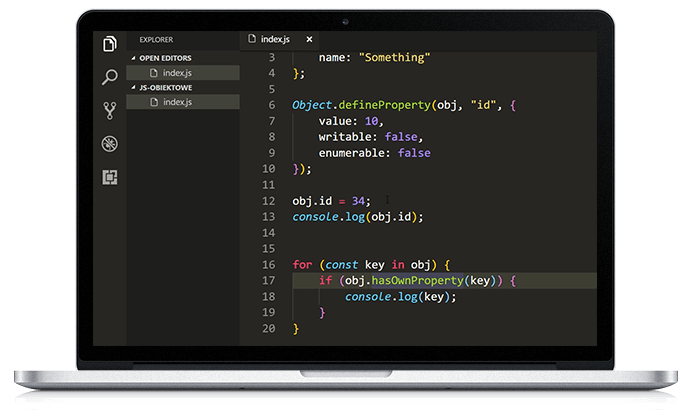This screenshot has height=410, width=695.
Task: Switch to the index.js editor tab
Action: pyautogui.click(x=273, y=40)
